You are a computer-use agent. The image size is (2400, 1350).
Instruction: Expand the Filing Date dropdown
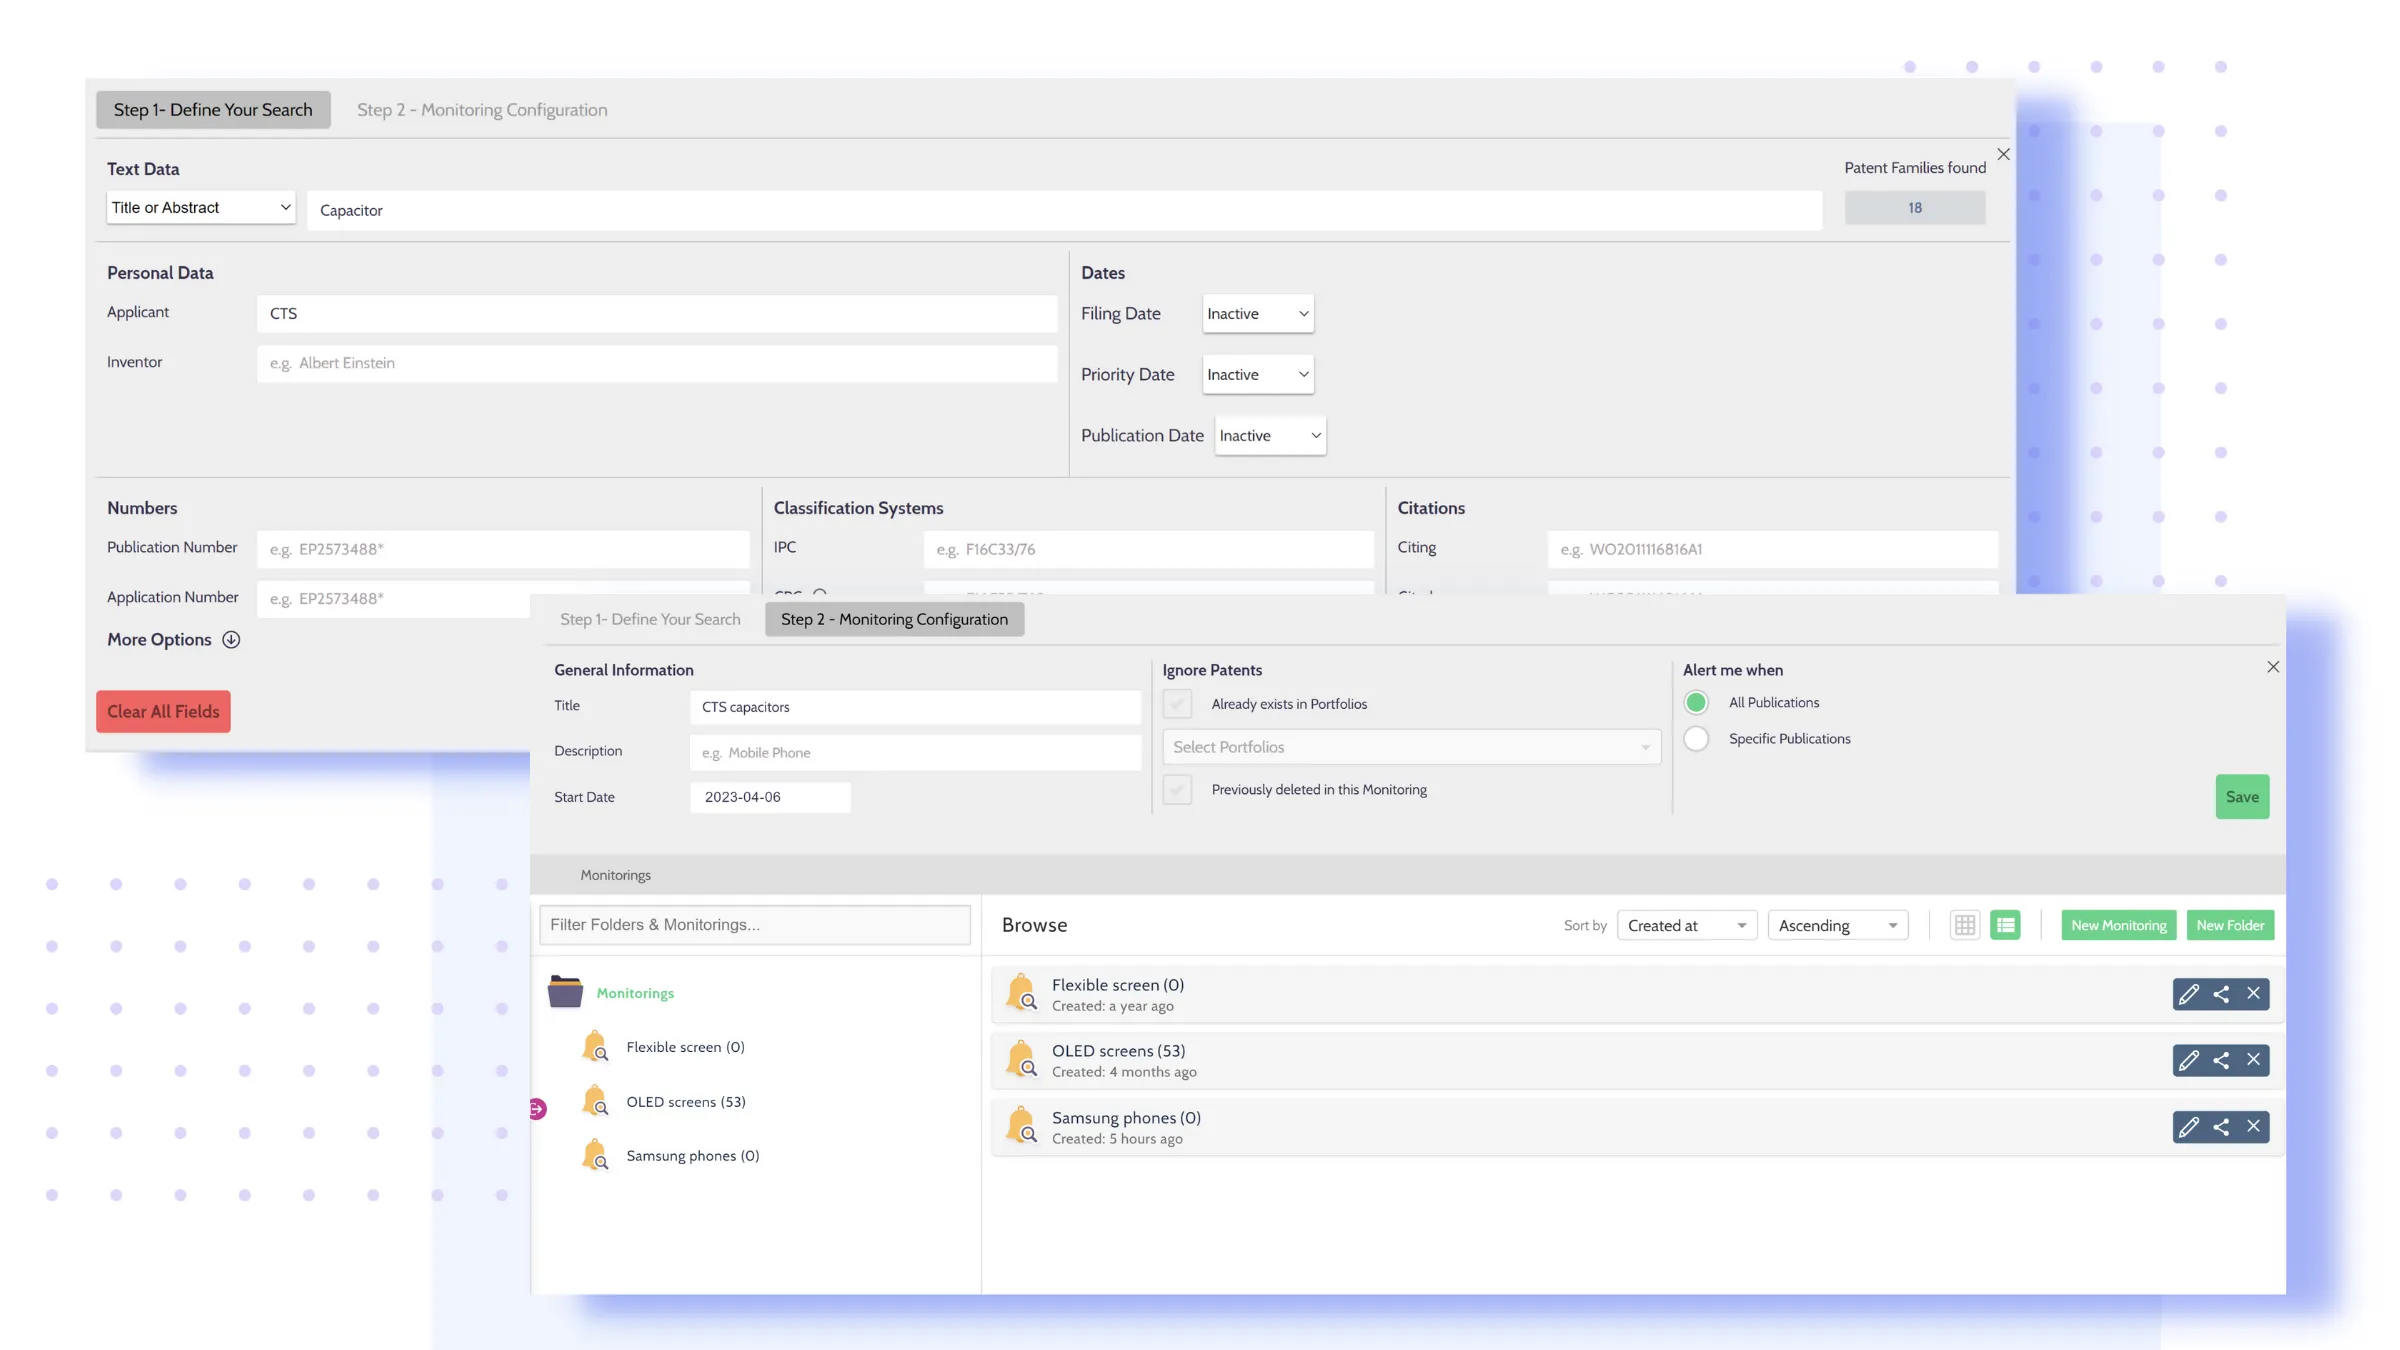pos(1257,314)
